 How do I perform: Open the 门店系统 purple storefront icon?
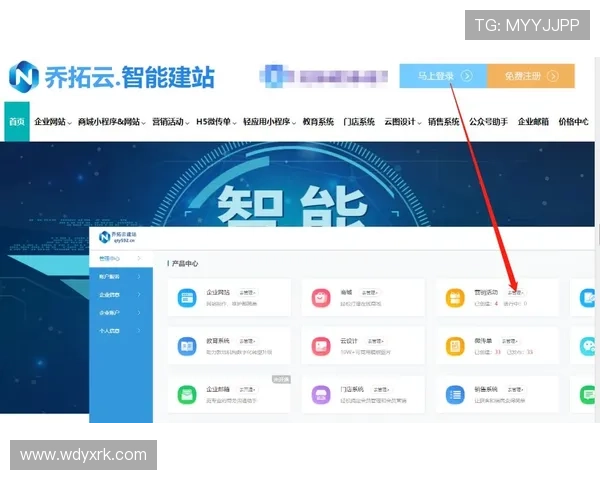pos(321,395)
